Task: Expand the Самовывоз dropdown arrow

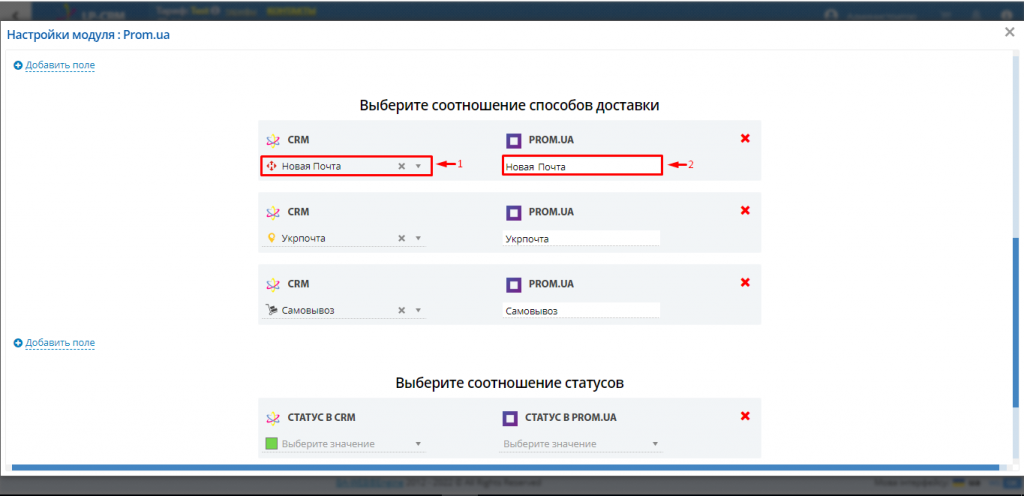Action: pos(419,310)
